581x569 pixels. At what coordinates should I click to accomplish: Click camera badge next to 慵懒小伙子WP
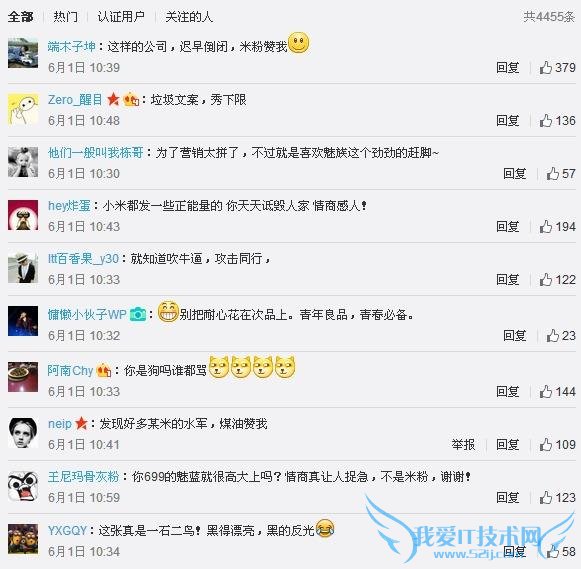pyautogui.click(x=138, y=315)
